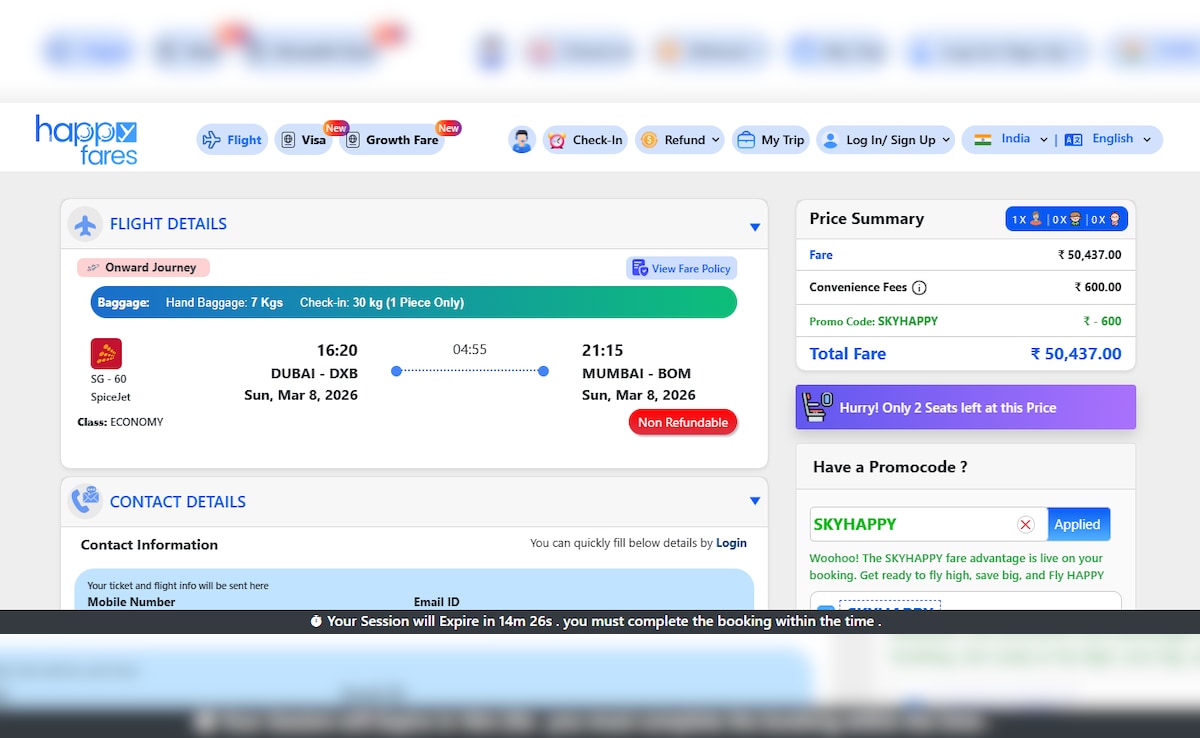This screenshot has width=1200, height=738.
Task: Remove promo code with red X icon
Action: (1025, 525)
